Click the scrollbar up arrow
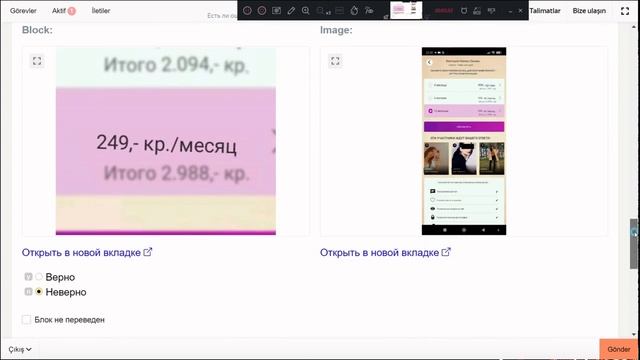This screenshot has width=640, height=360. 634,27
